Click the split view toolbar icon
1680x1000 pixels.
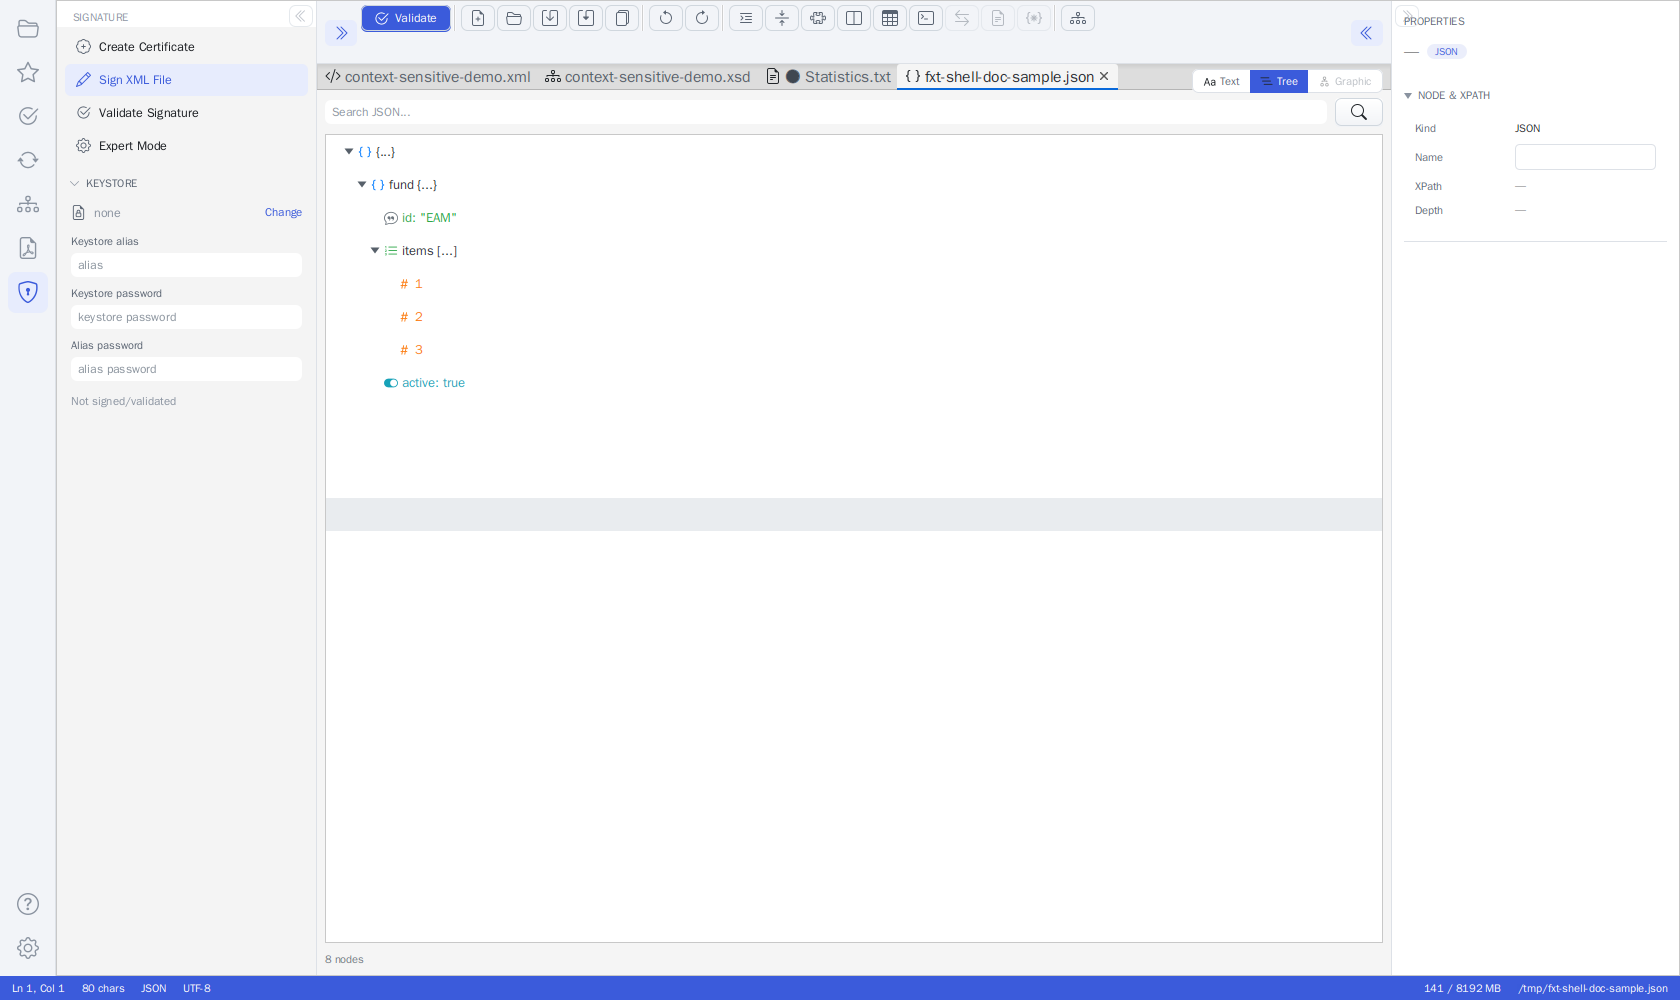pyautogui.click(x=854, y=18)
